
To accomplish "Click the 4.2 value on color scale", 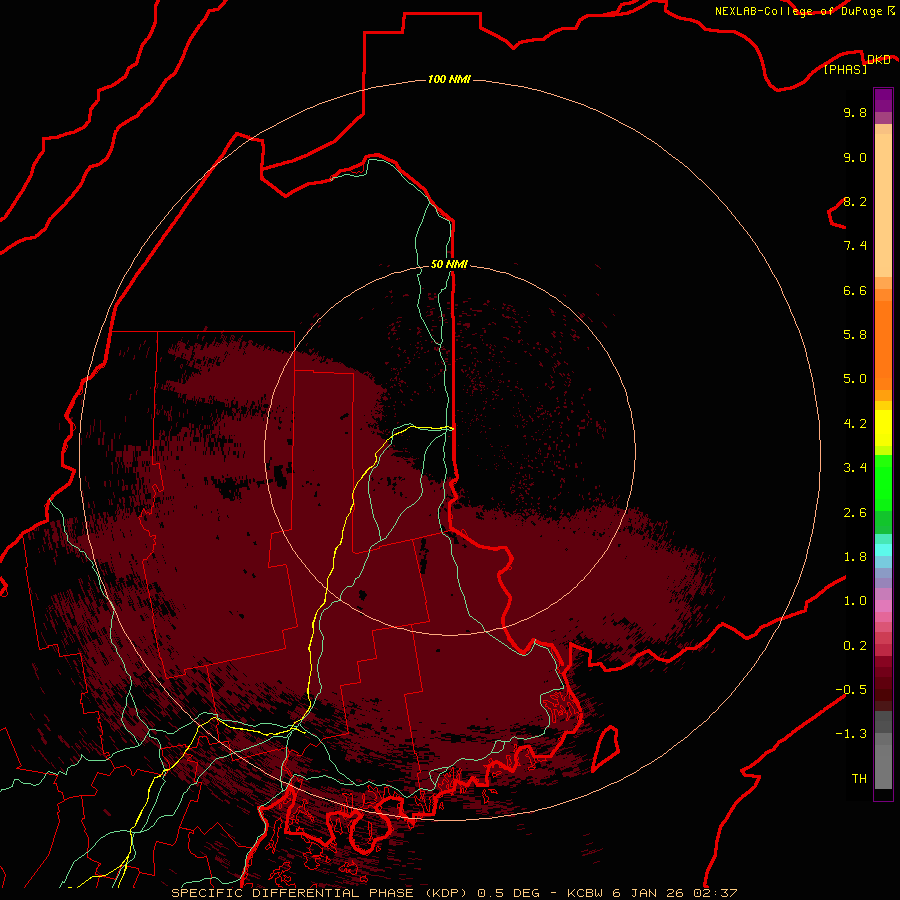I will [855, 424].
